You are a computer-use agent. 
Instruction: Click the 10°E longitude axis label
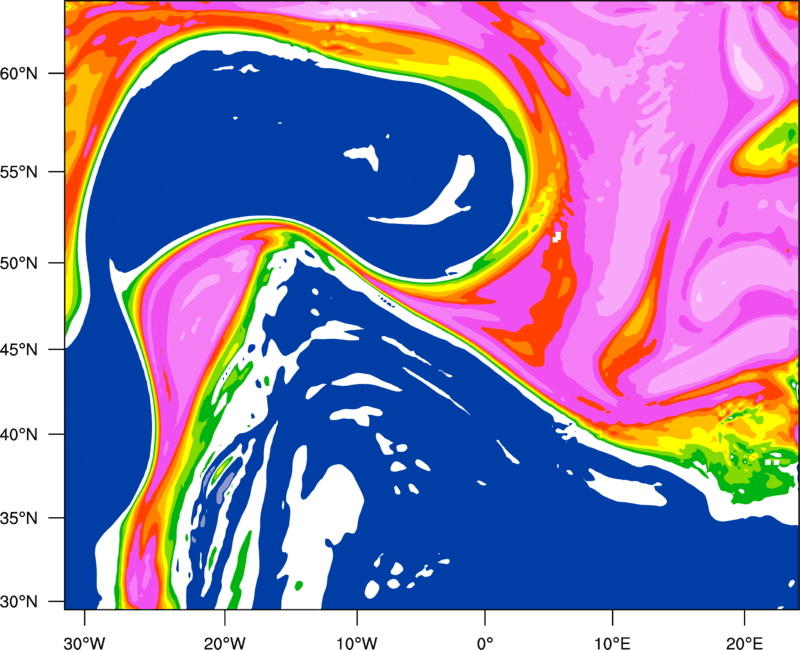click(612, 643)
